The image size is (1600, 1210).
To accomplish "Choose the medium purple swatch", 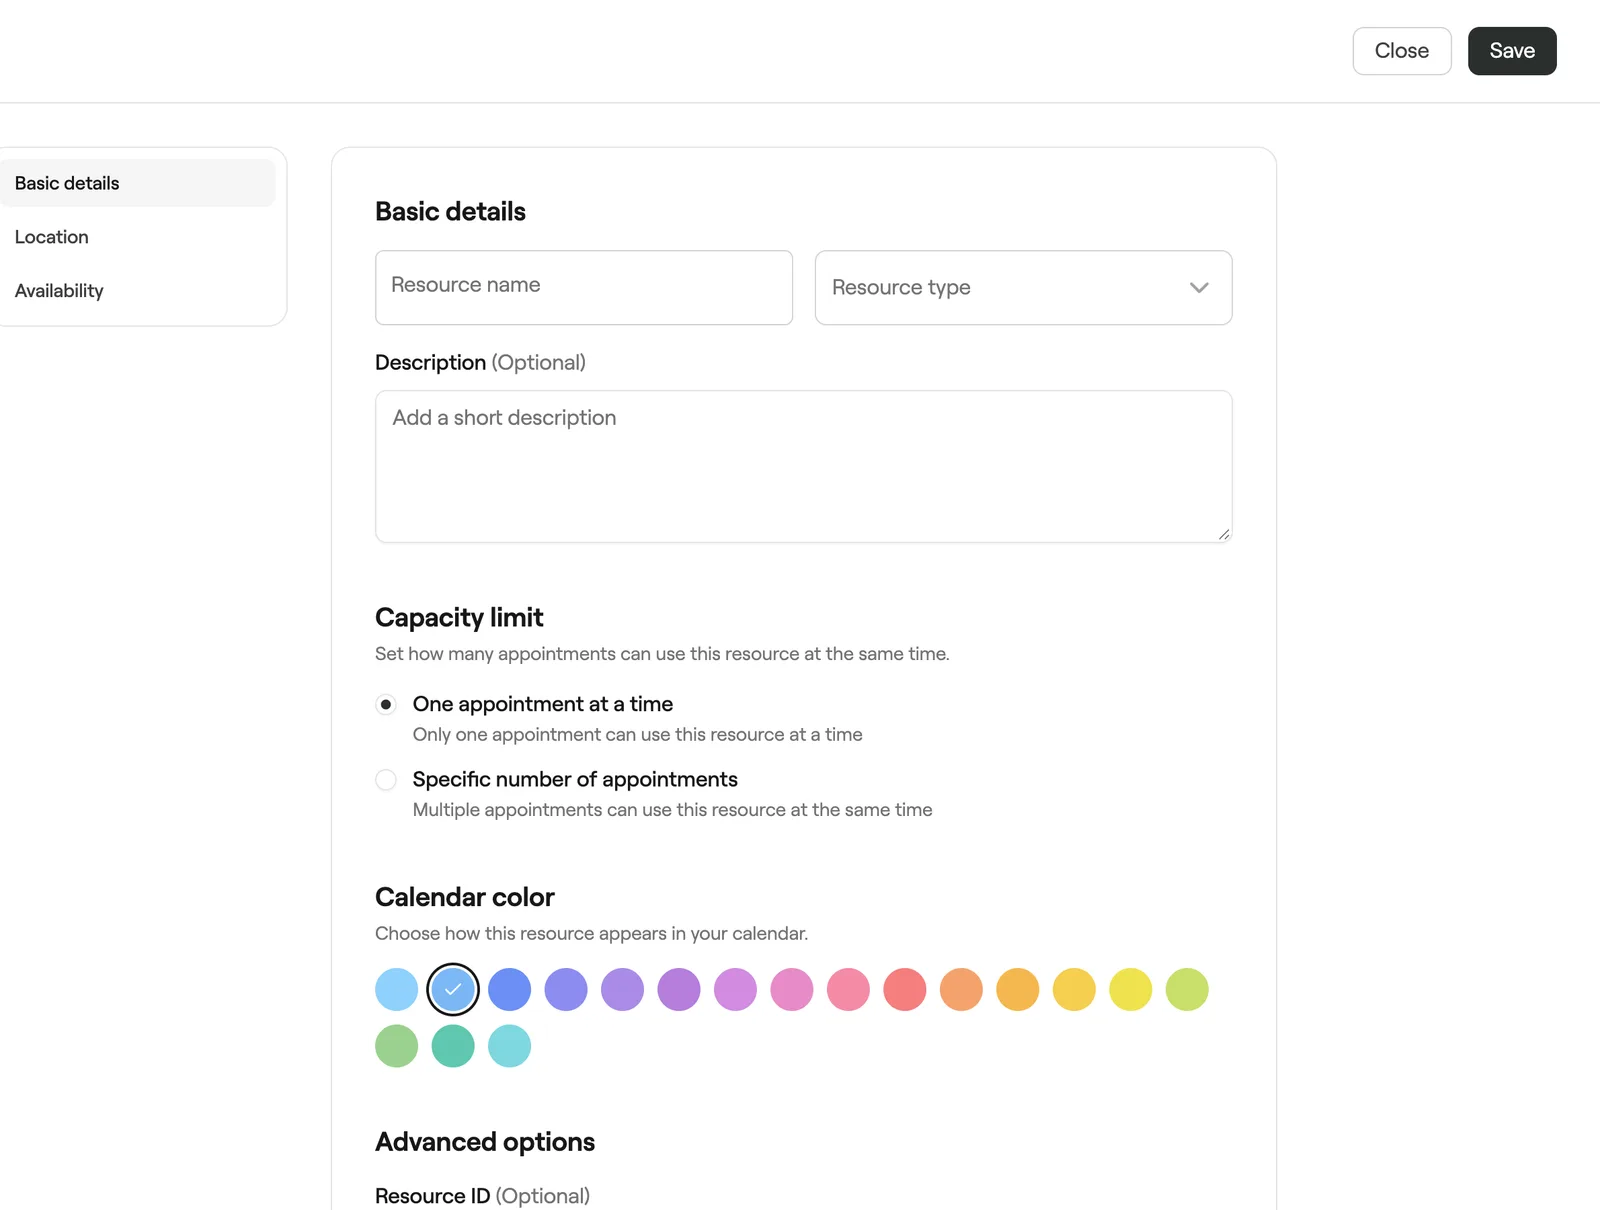I will [x=679, y=990].
